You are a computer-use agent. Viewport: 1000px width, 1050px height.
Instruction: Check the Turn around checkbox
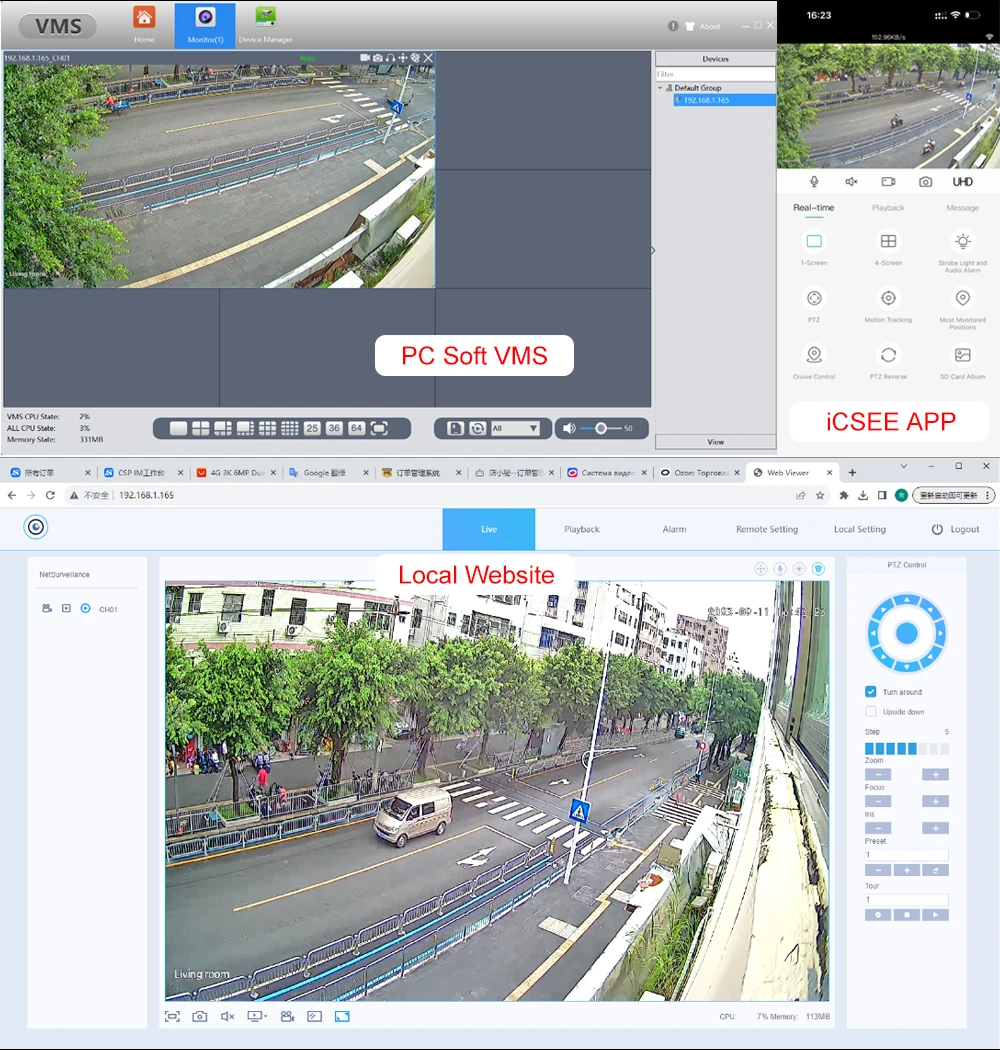point(870,692)
